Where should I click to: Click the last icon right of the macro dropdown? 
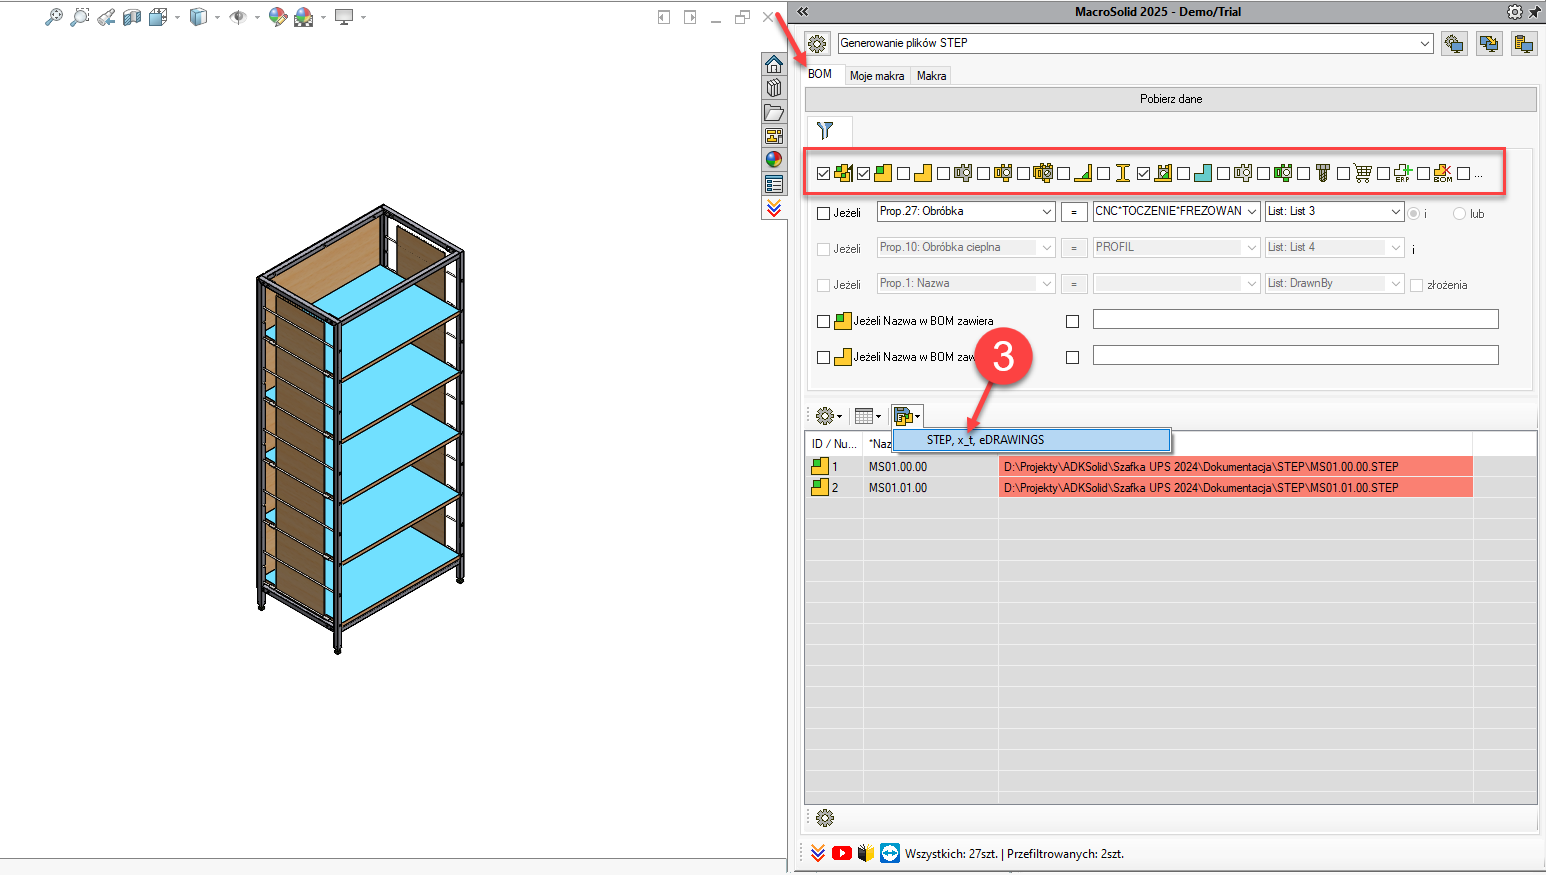pyautogui.click(x=1524, y=44)
